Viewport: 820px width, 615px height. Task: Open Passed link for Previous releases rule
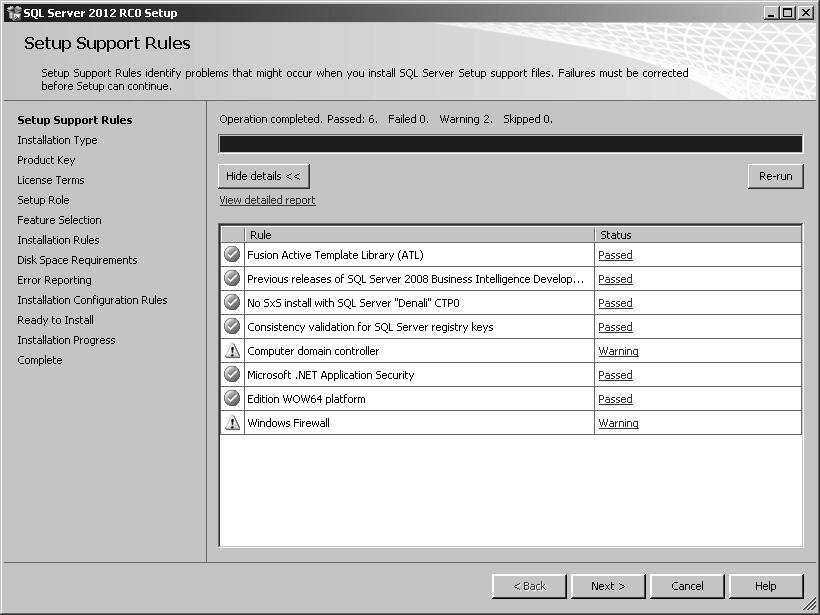click(616, 279)
